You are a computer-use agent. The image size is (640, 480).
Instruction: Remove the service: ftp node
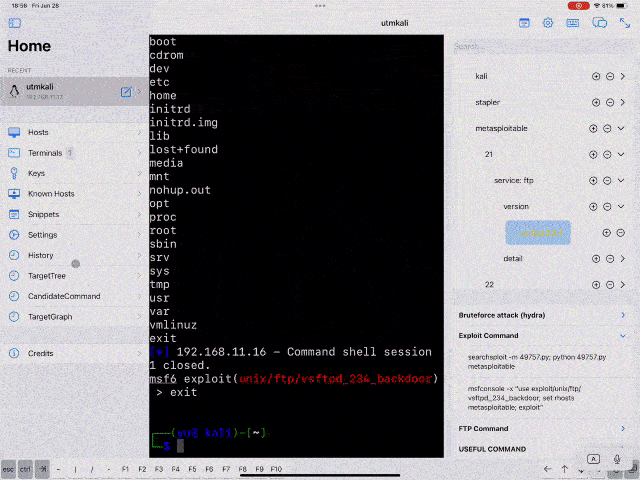pos(607,181)
